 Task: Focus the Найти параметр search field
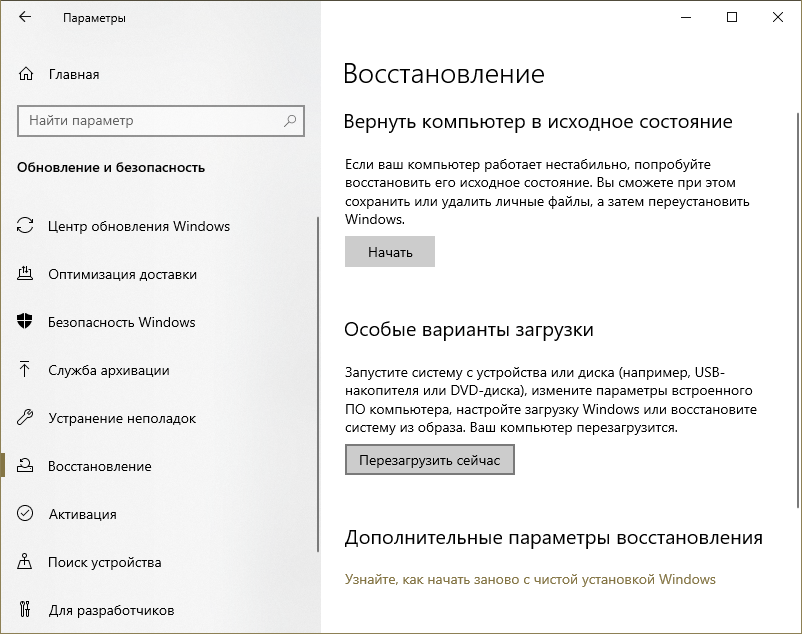click(x=150, y=121)
